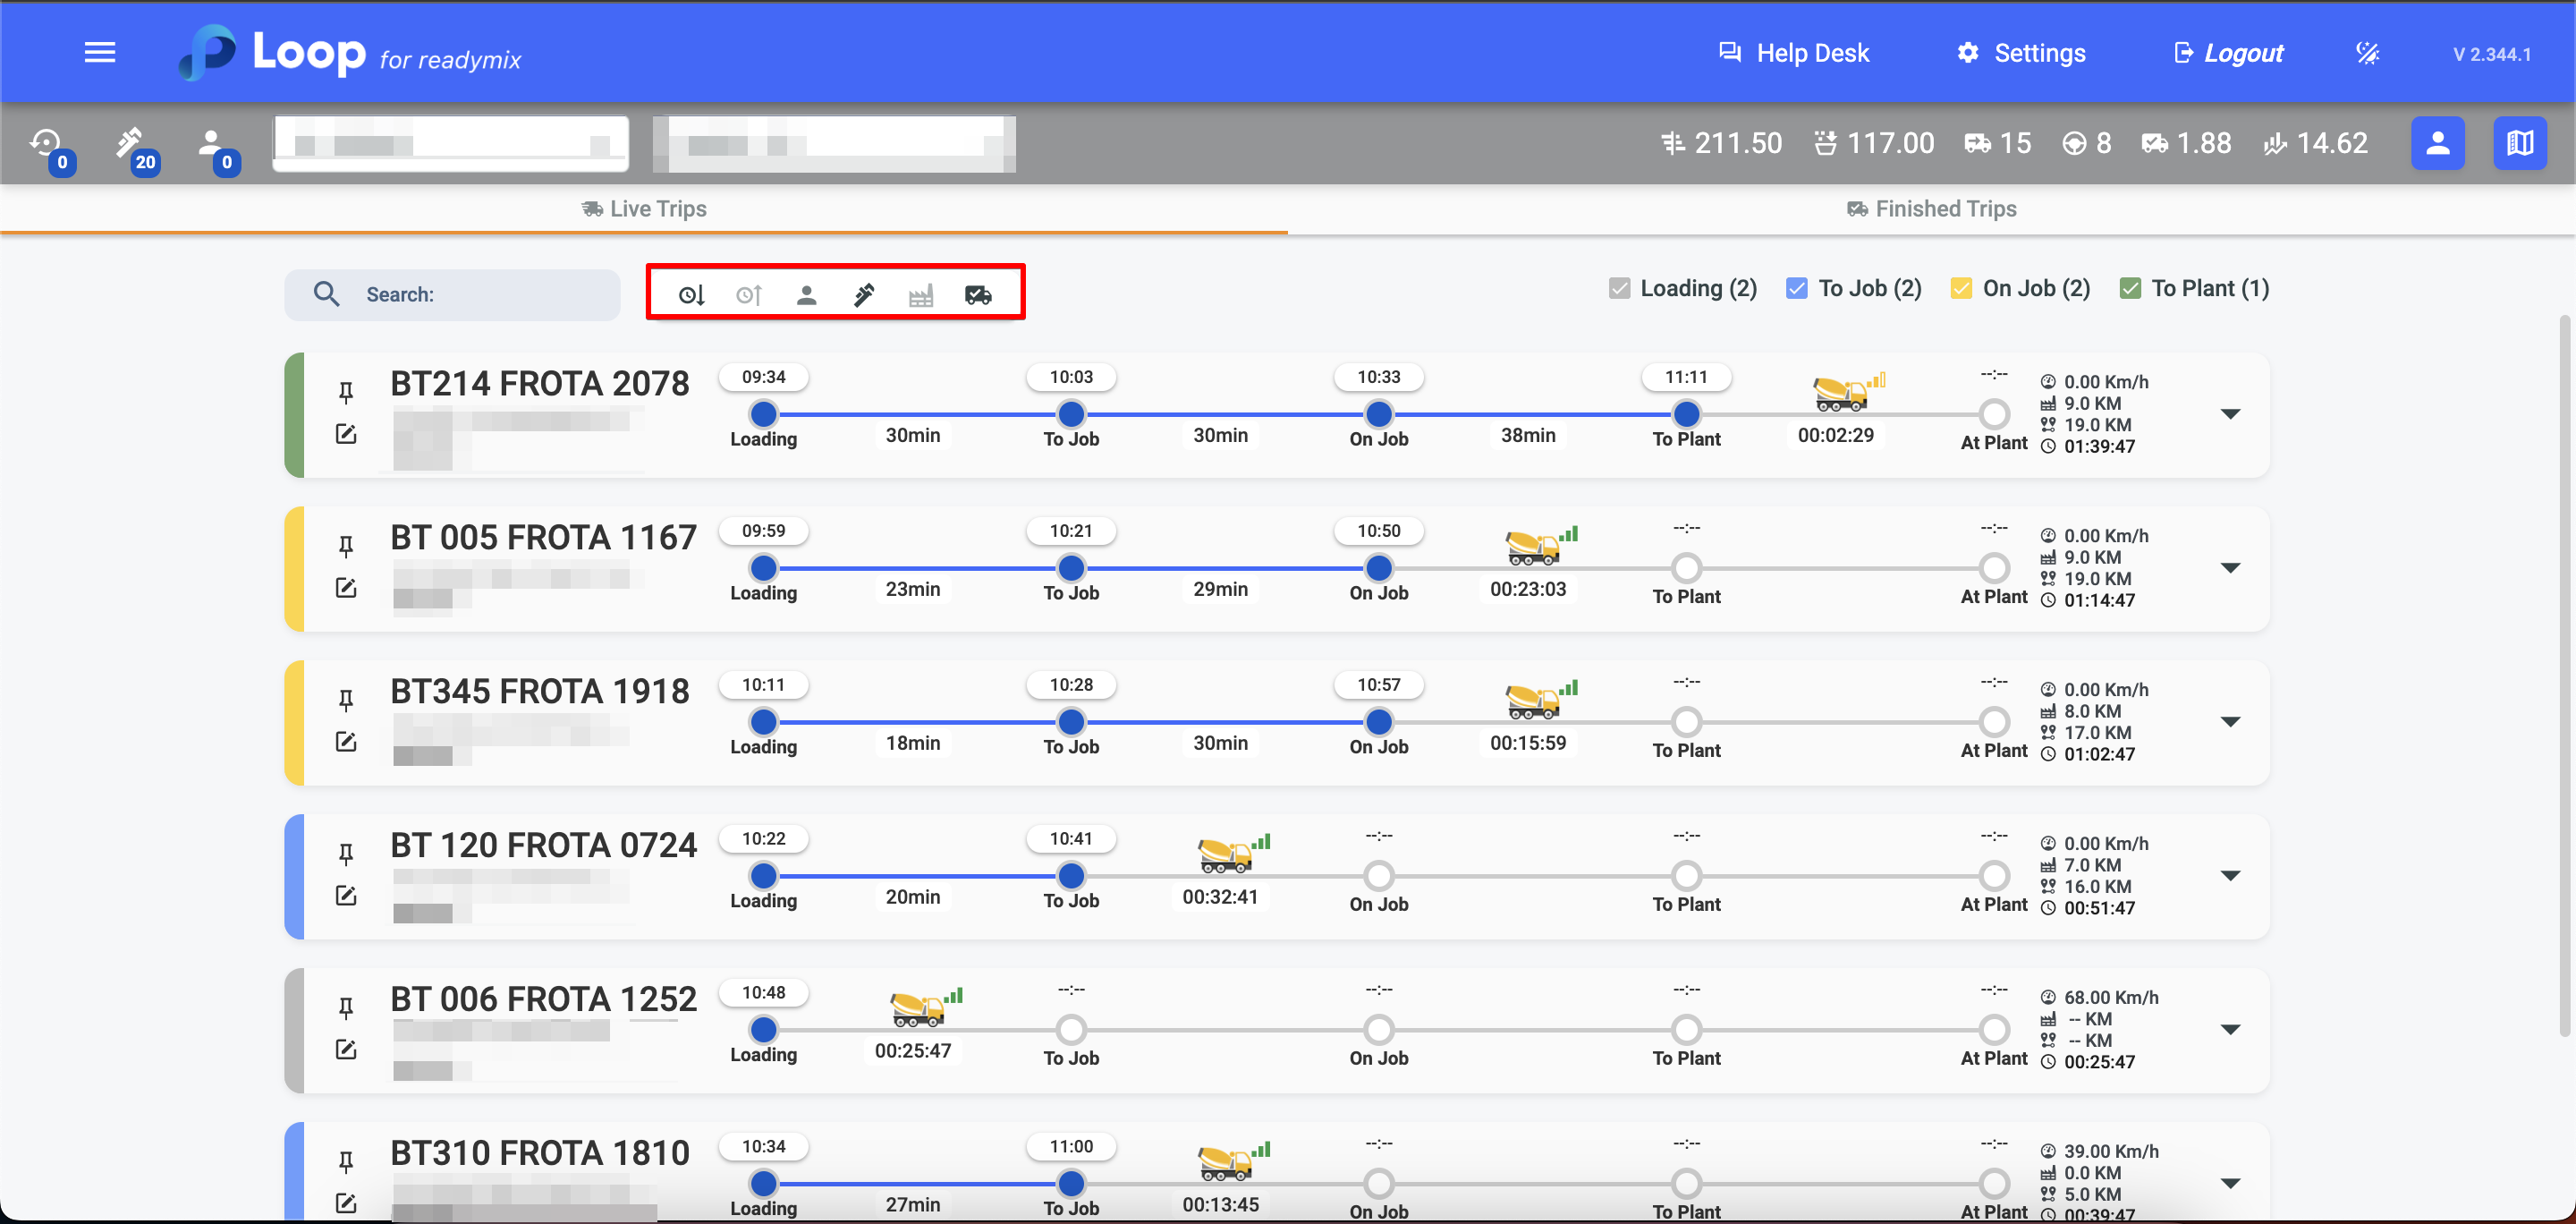Click the person sort icon in toolbar
The width and height of the screenshot is (2576, 1224).
[x=806, y=295]
